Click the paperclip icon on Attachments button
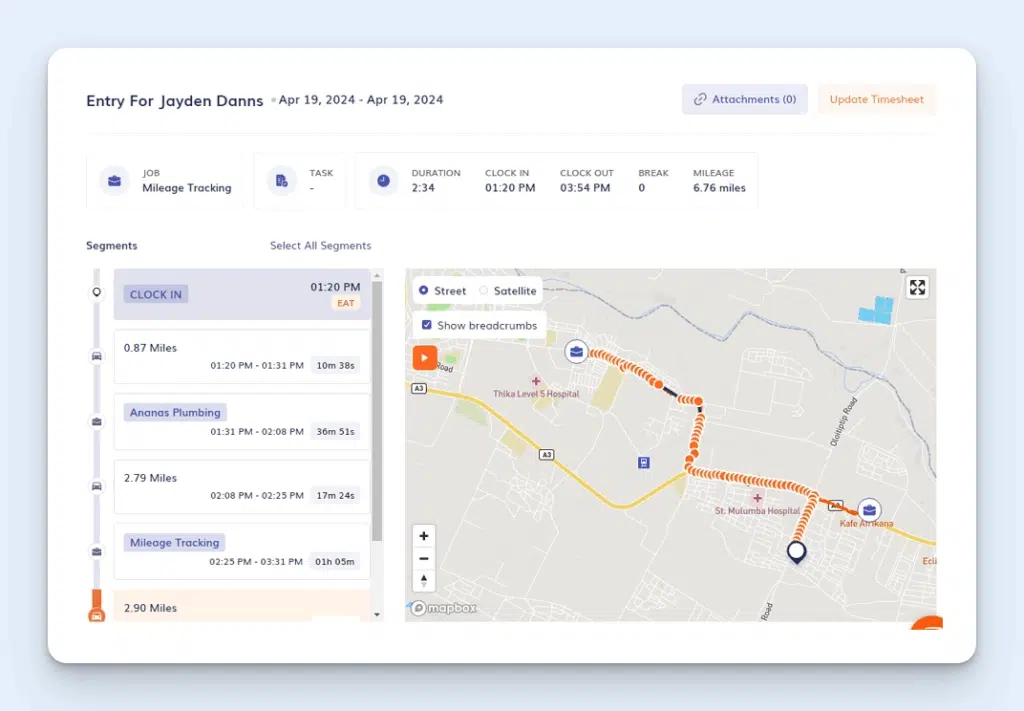 701,99
